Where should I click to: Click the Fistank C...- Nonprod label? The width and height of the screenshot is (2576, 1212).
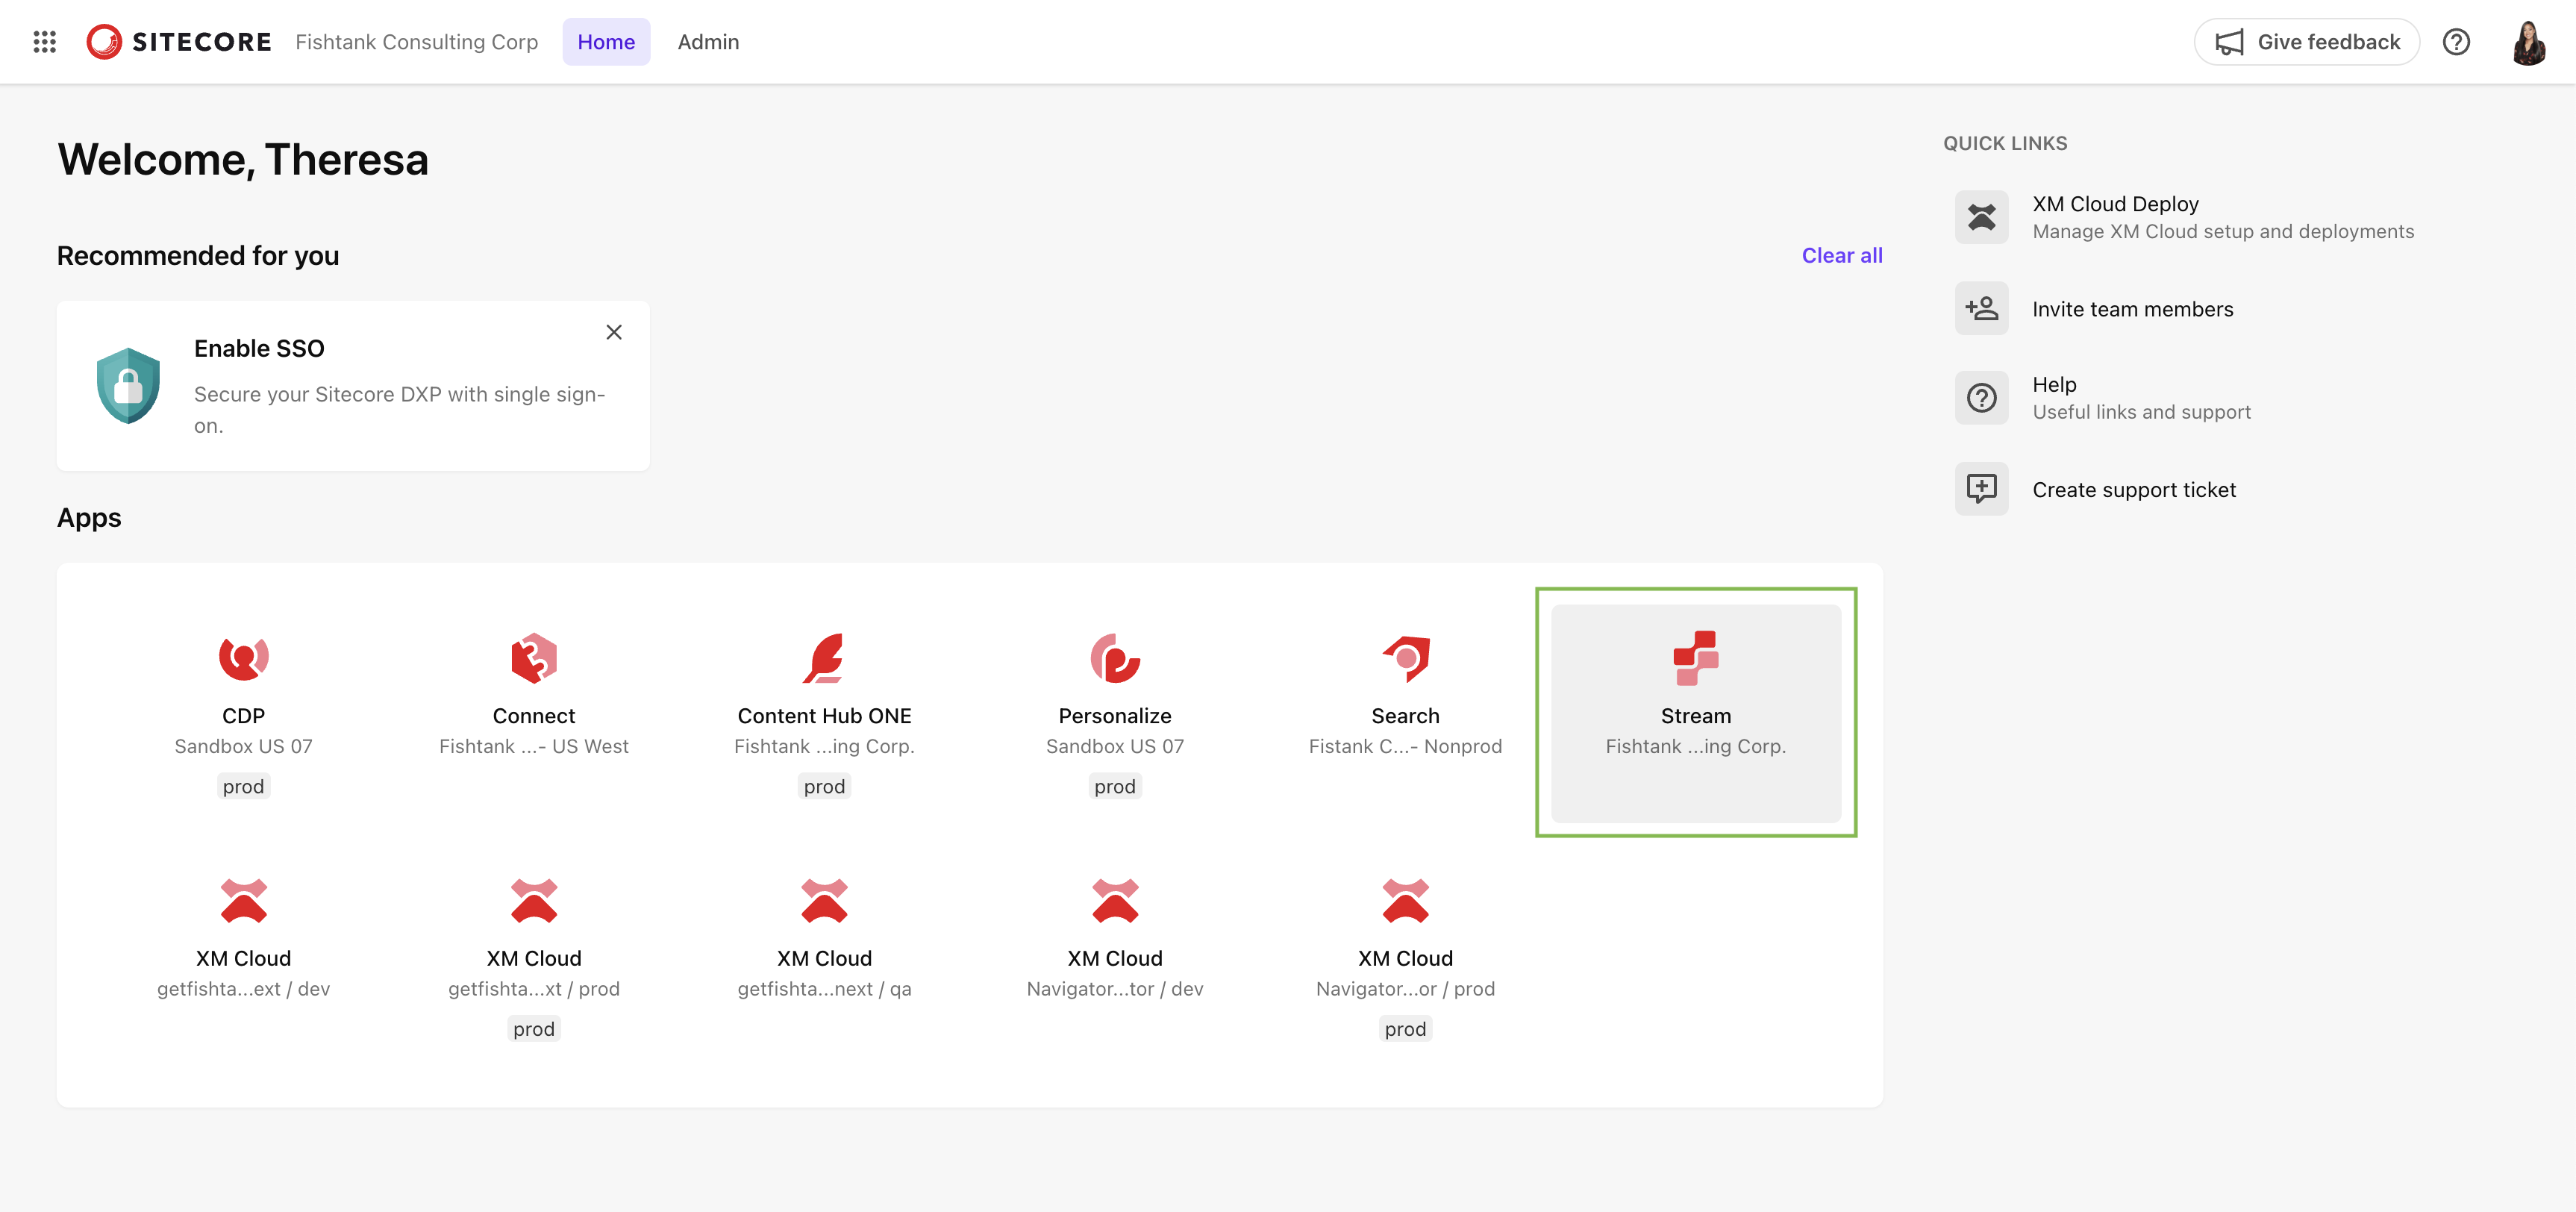[1405, 746]
